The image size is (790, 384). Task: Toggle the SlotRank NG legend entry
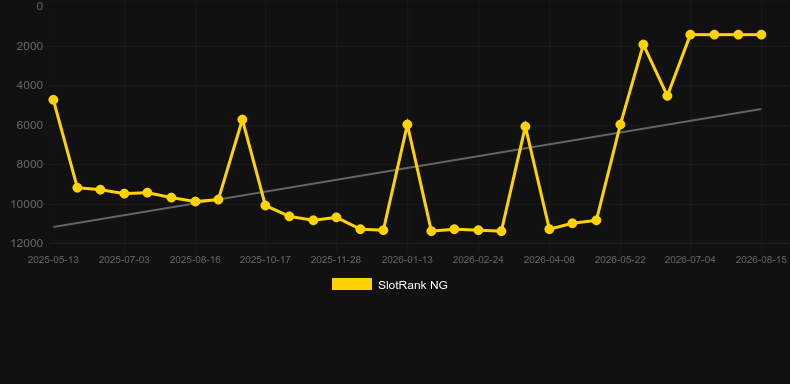tap(389, 285)
